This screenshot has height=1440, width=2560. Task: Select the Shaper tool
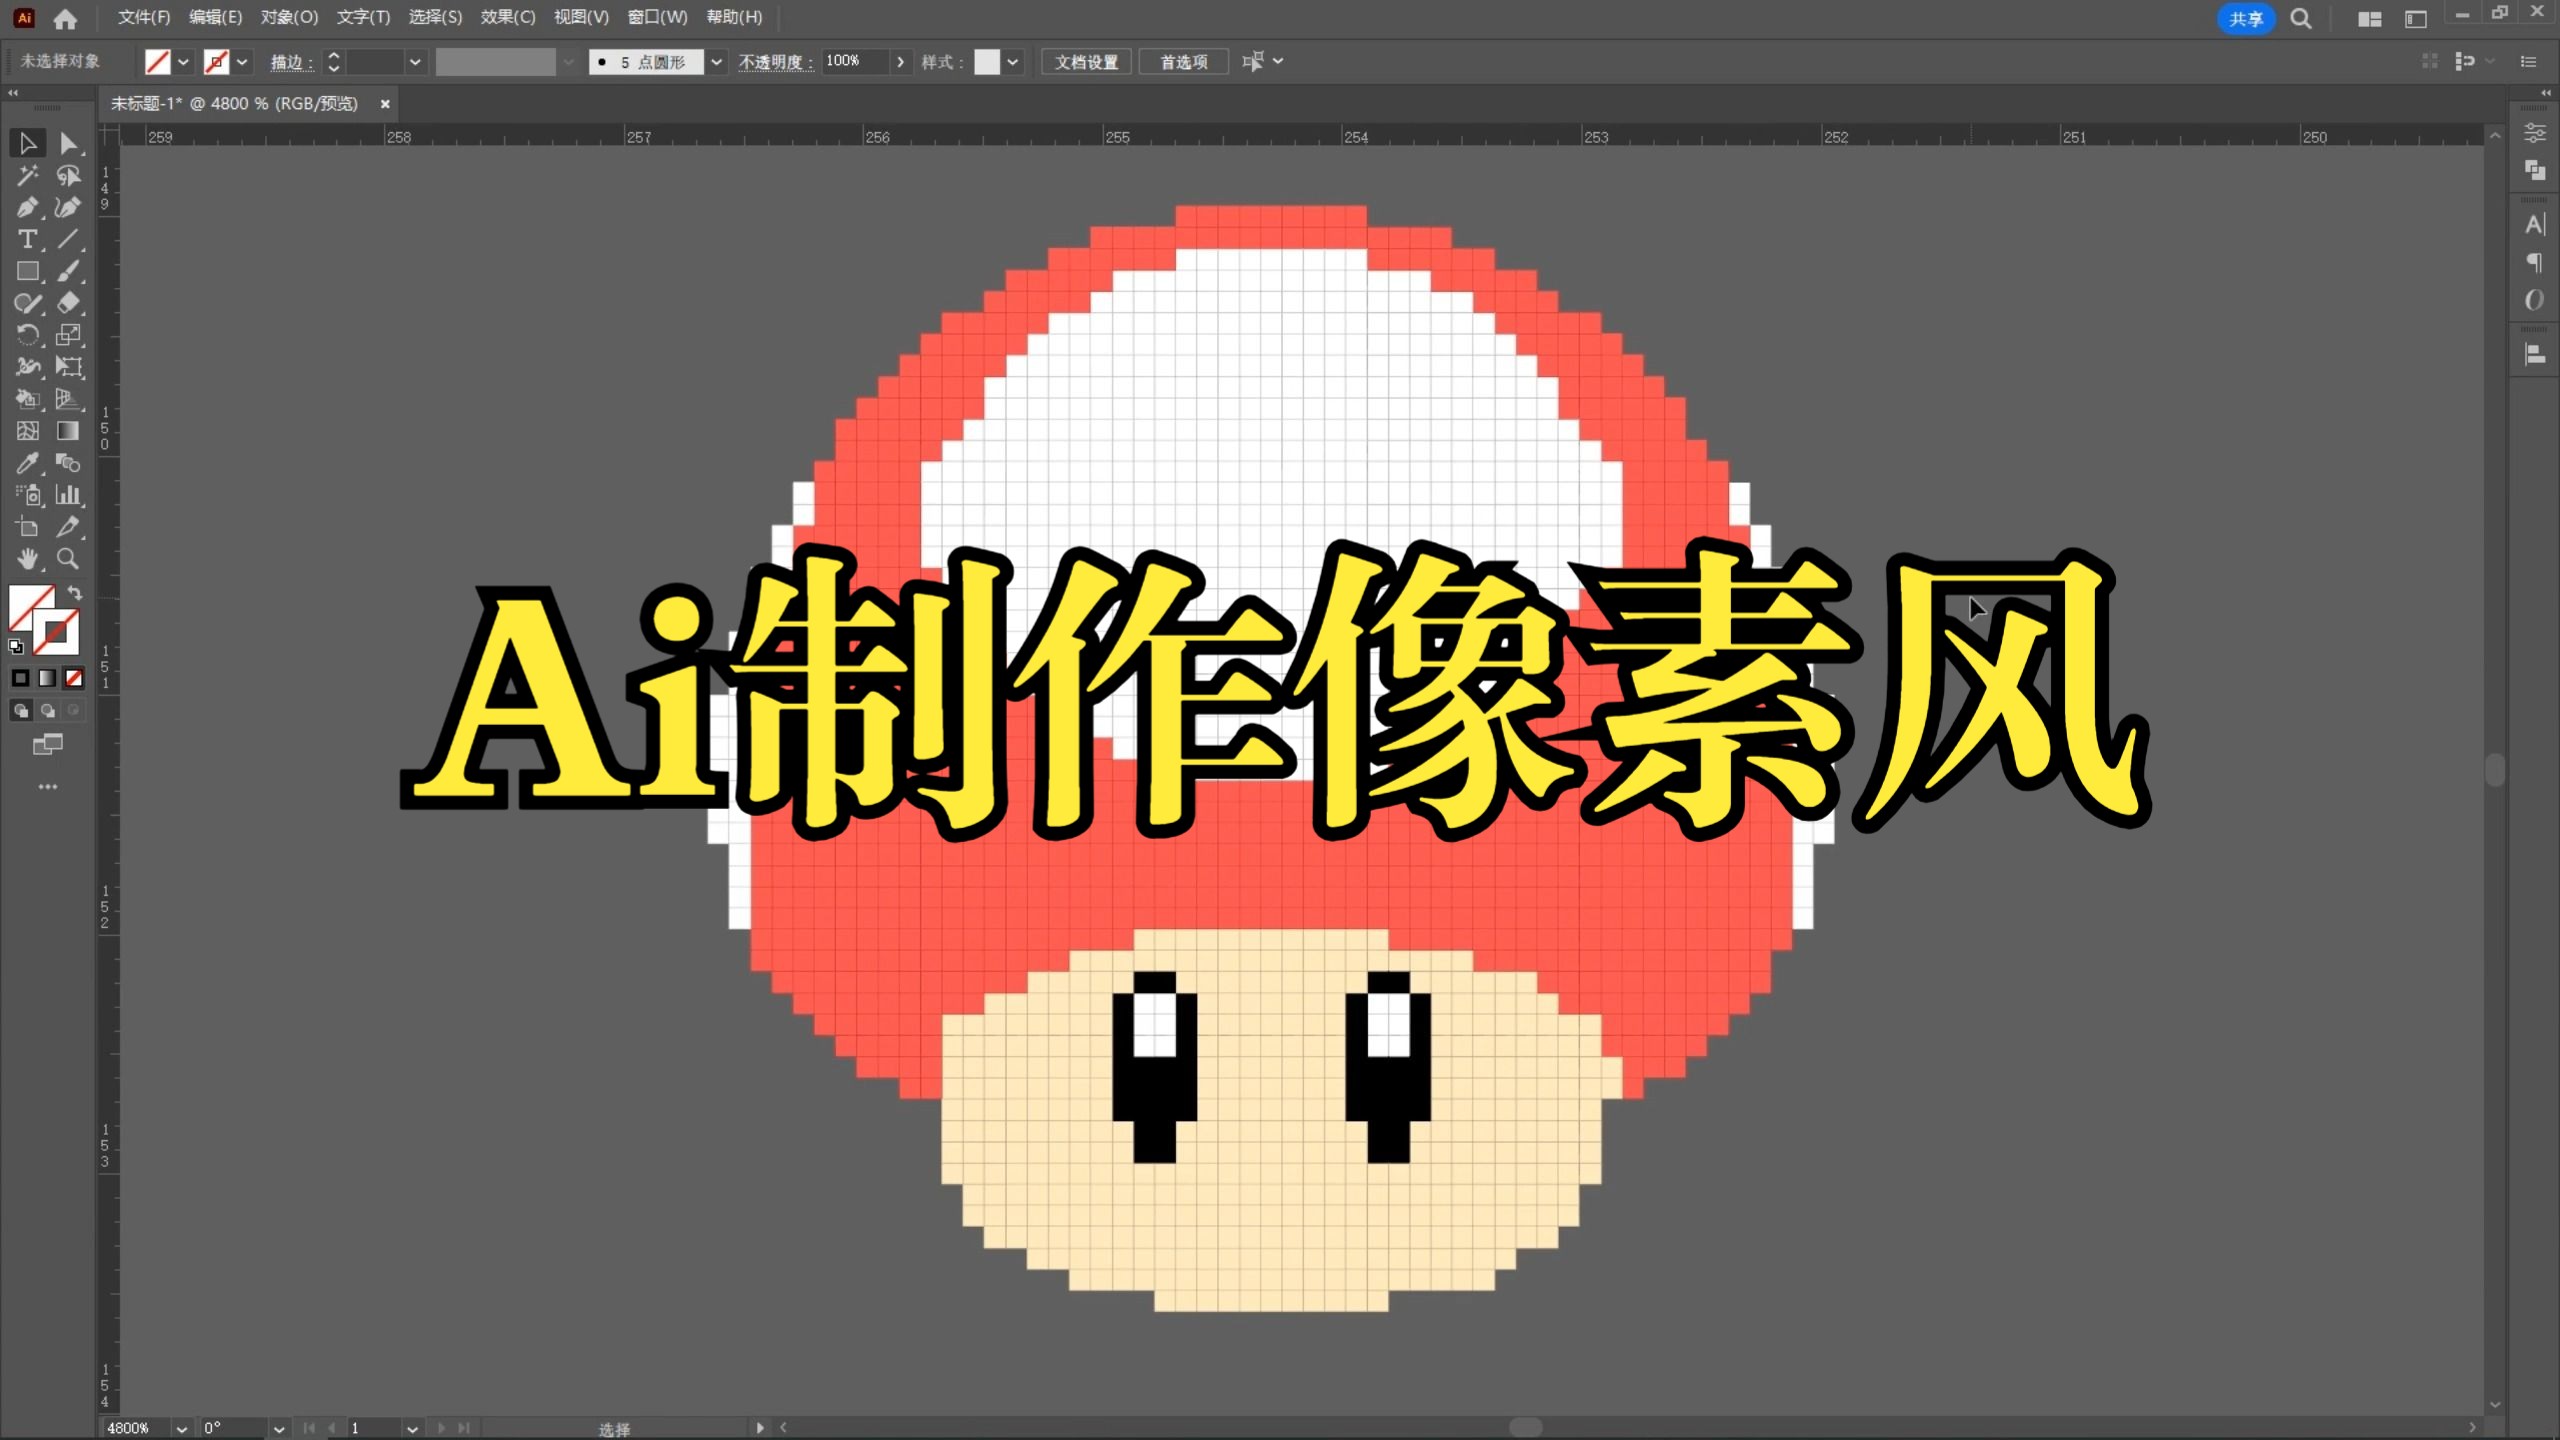(27, 303)
